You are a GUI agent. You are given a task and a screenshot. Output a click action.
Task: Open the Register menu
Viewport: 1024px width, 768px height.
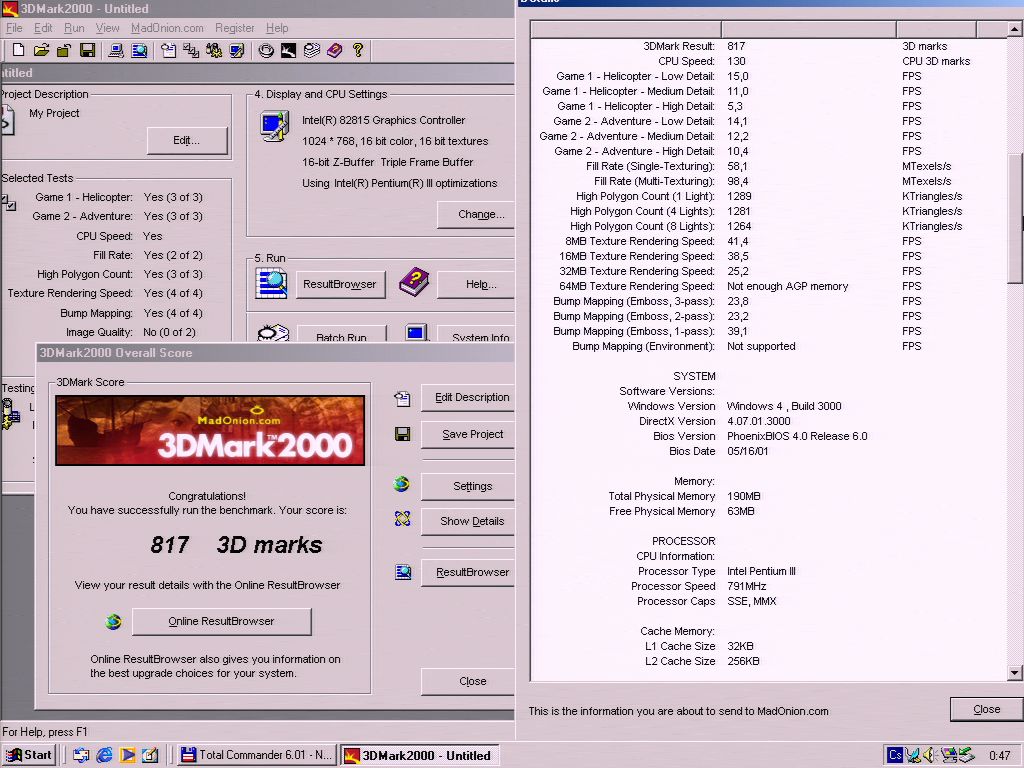234,28
